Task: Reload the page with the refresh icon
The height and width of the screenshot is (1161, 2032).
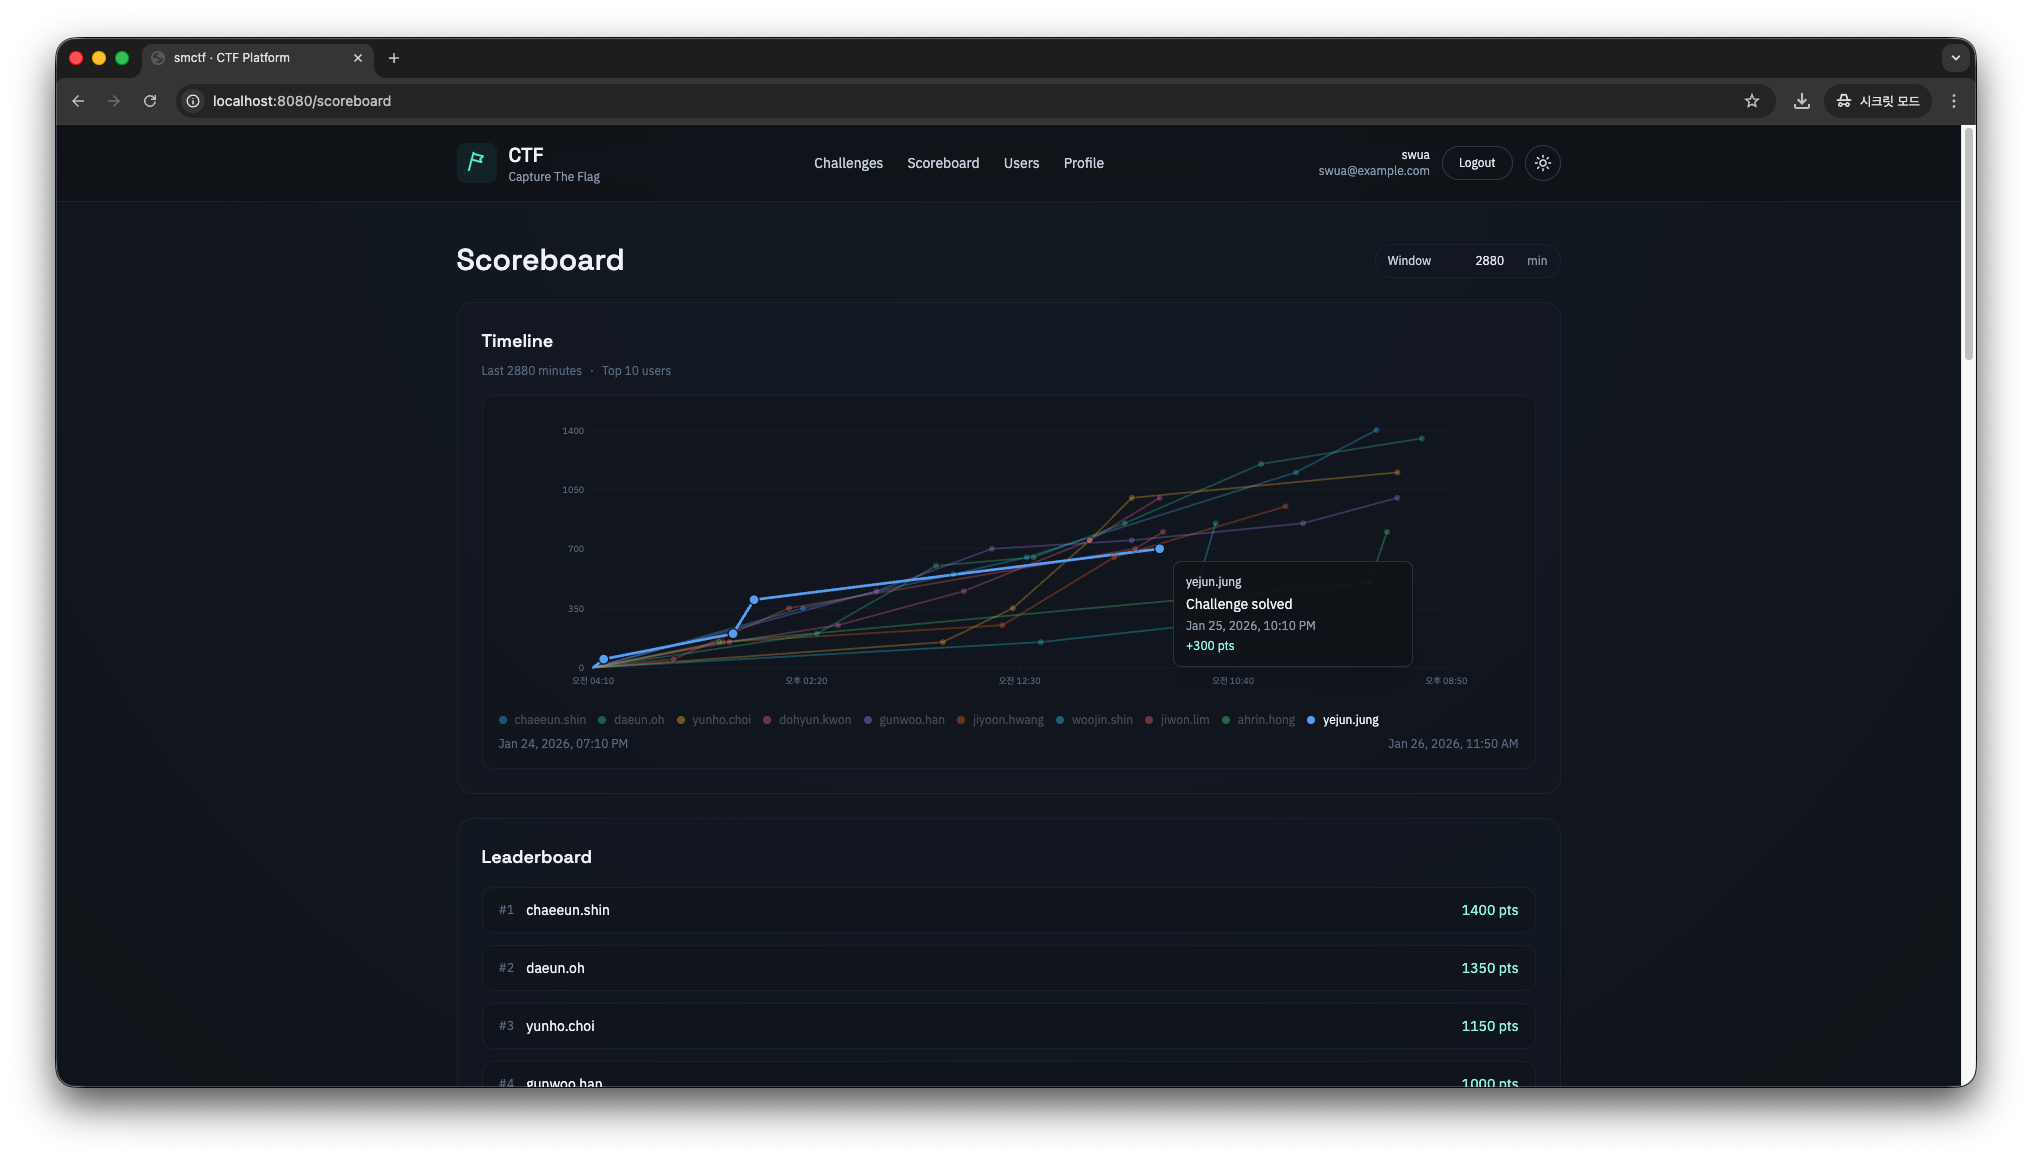Action: coord(150,101)
